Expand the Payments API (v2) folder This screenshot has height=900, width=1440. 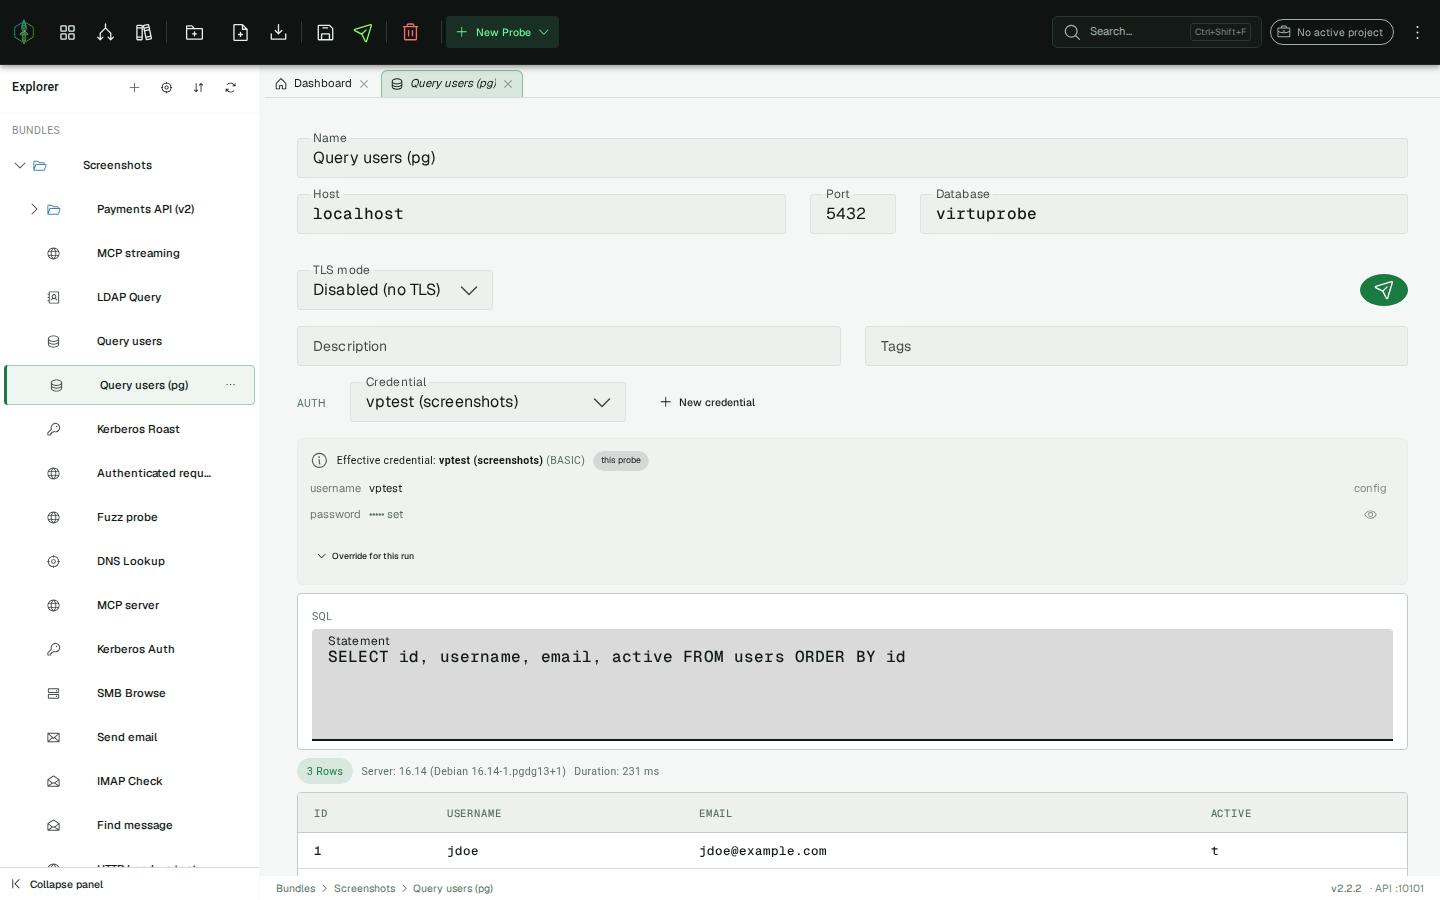[x=33, y=209]
